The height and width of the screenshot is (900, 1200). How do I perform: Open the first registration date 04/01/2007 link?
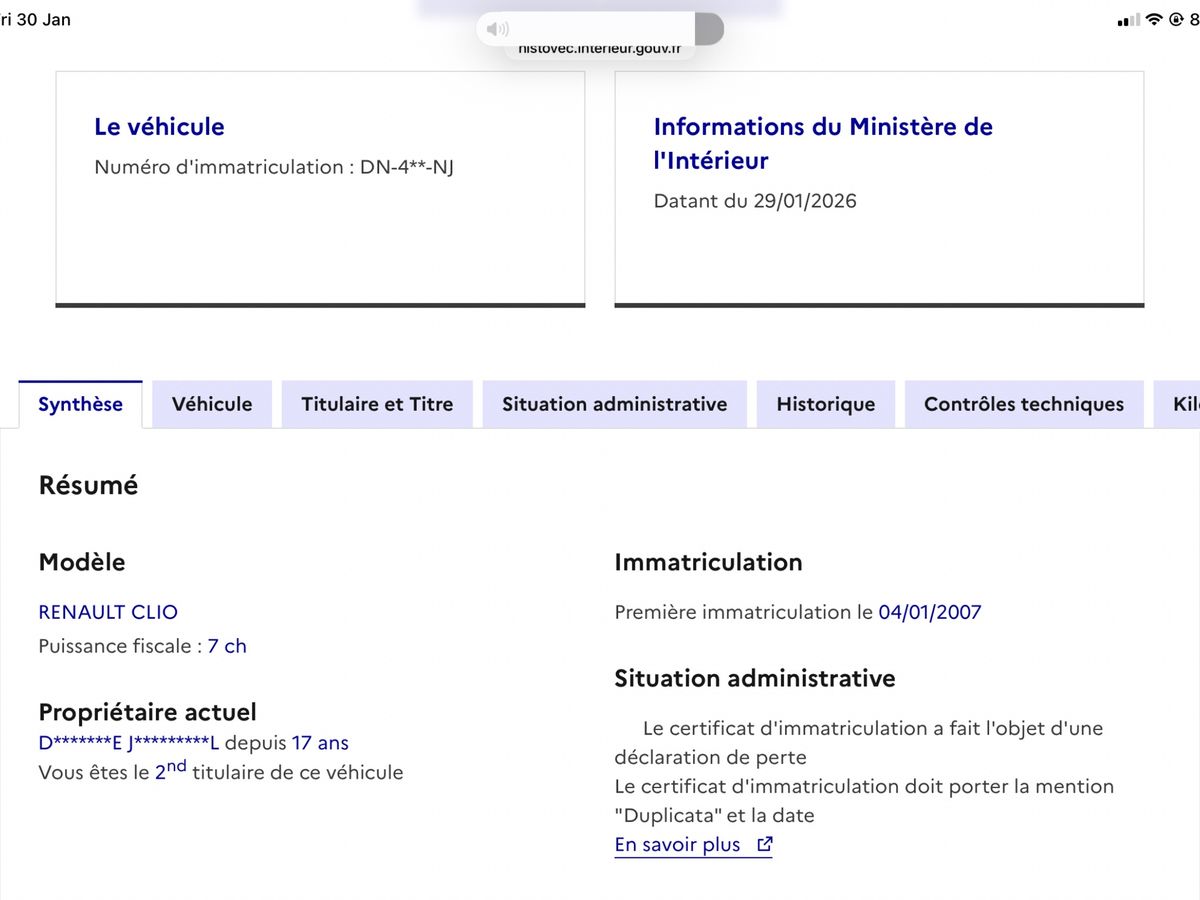930,612
